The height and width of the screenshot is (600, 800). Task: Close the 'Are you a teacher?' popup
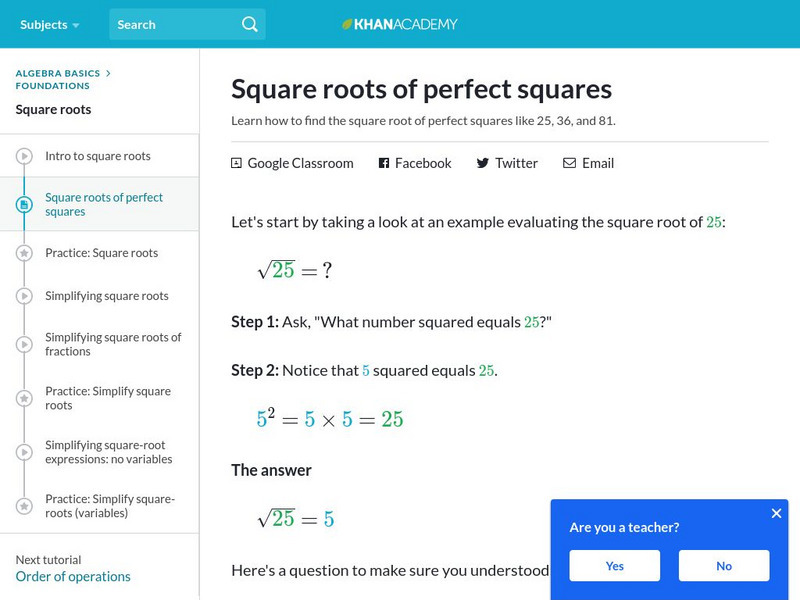point(776,513)
